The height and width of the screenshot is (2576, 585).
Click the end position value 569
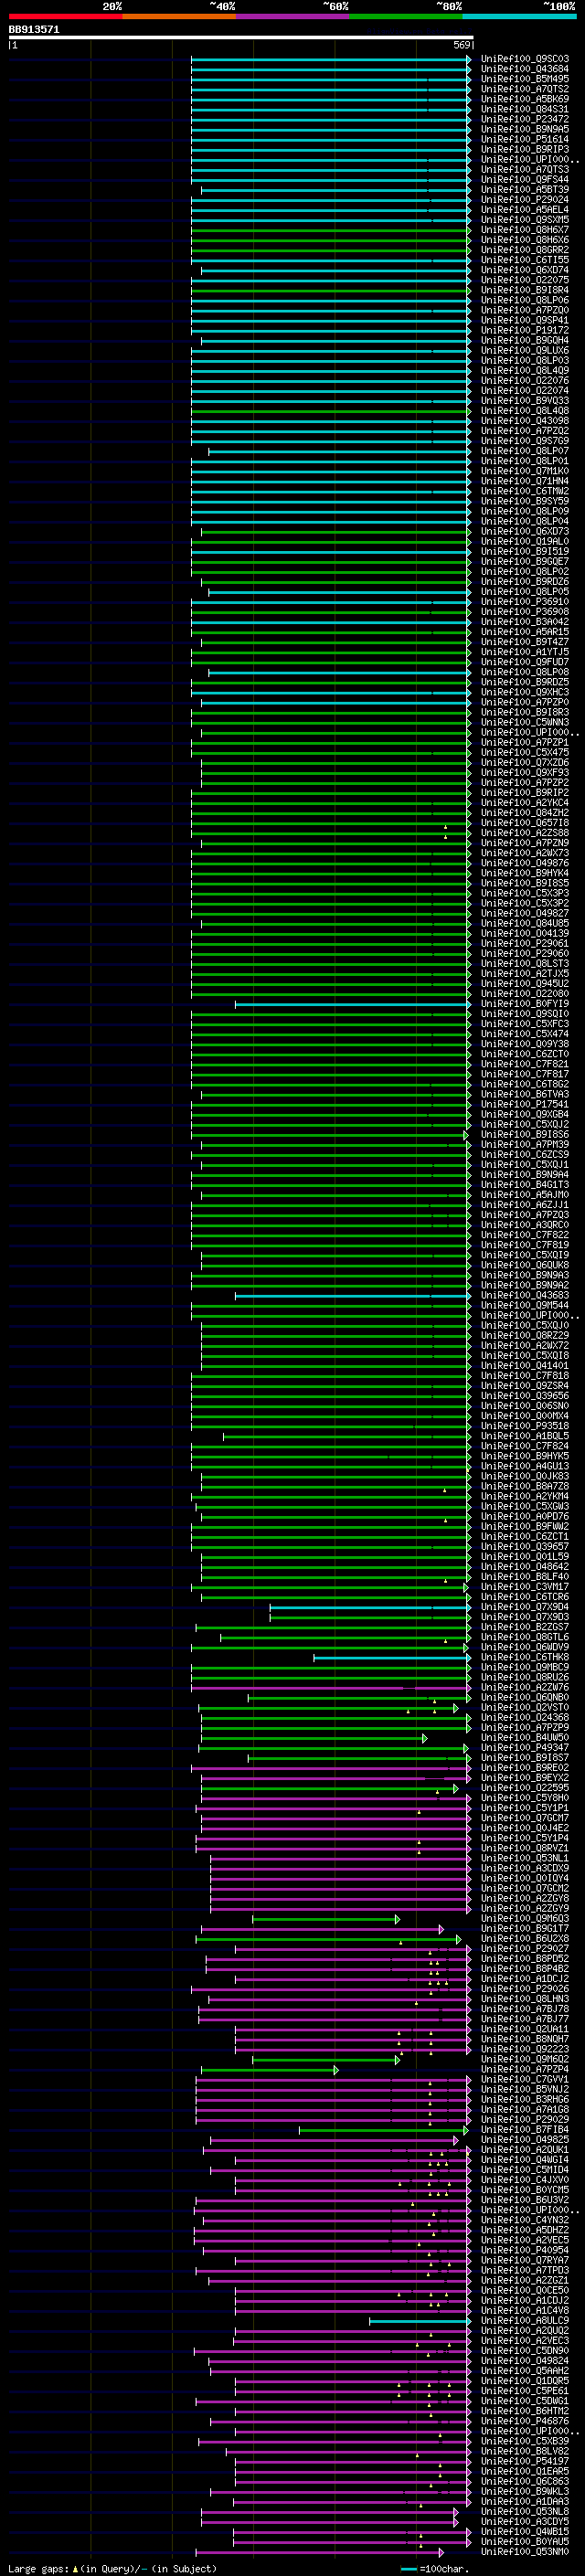(x=461, y=46)
